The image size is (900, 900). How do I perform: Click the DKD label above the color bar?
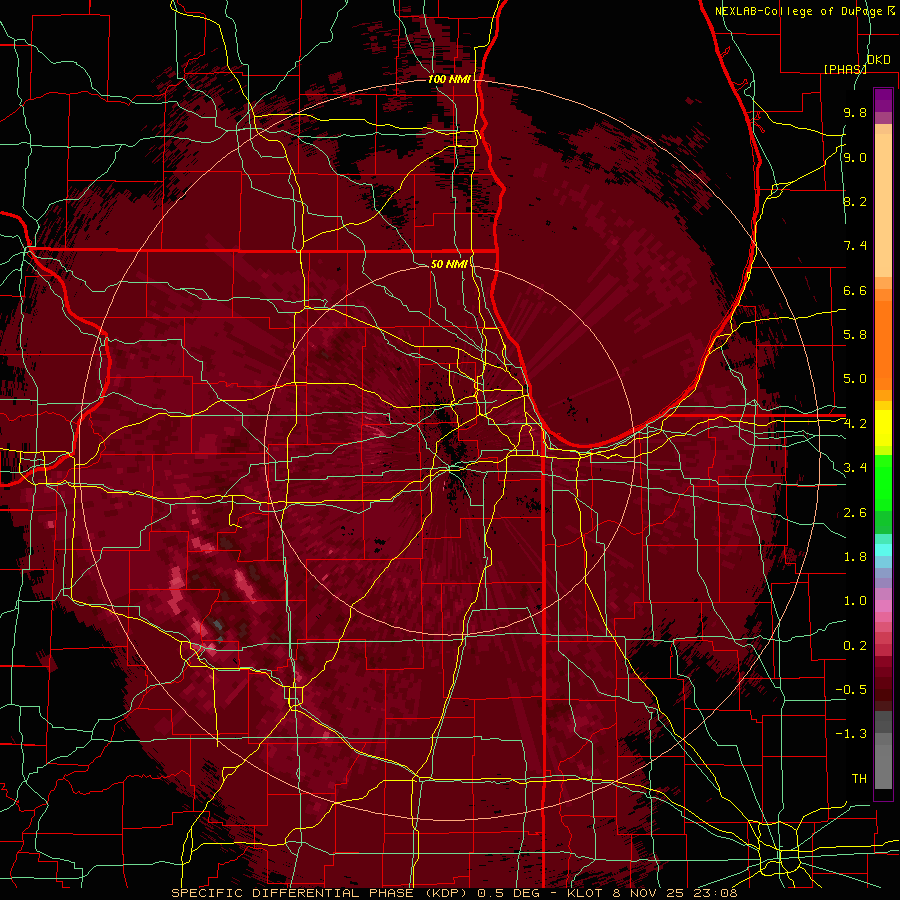pos(878,60)
